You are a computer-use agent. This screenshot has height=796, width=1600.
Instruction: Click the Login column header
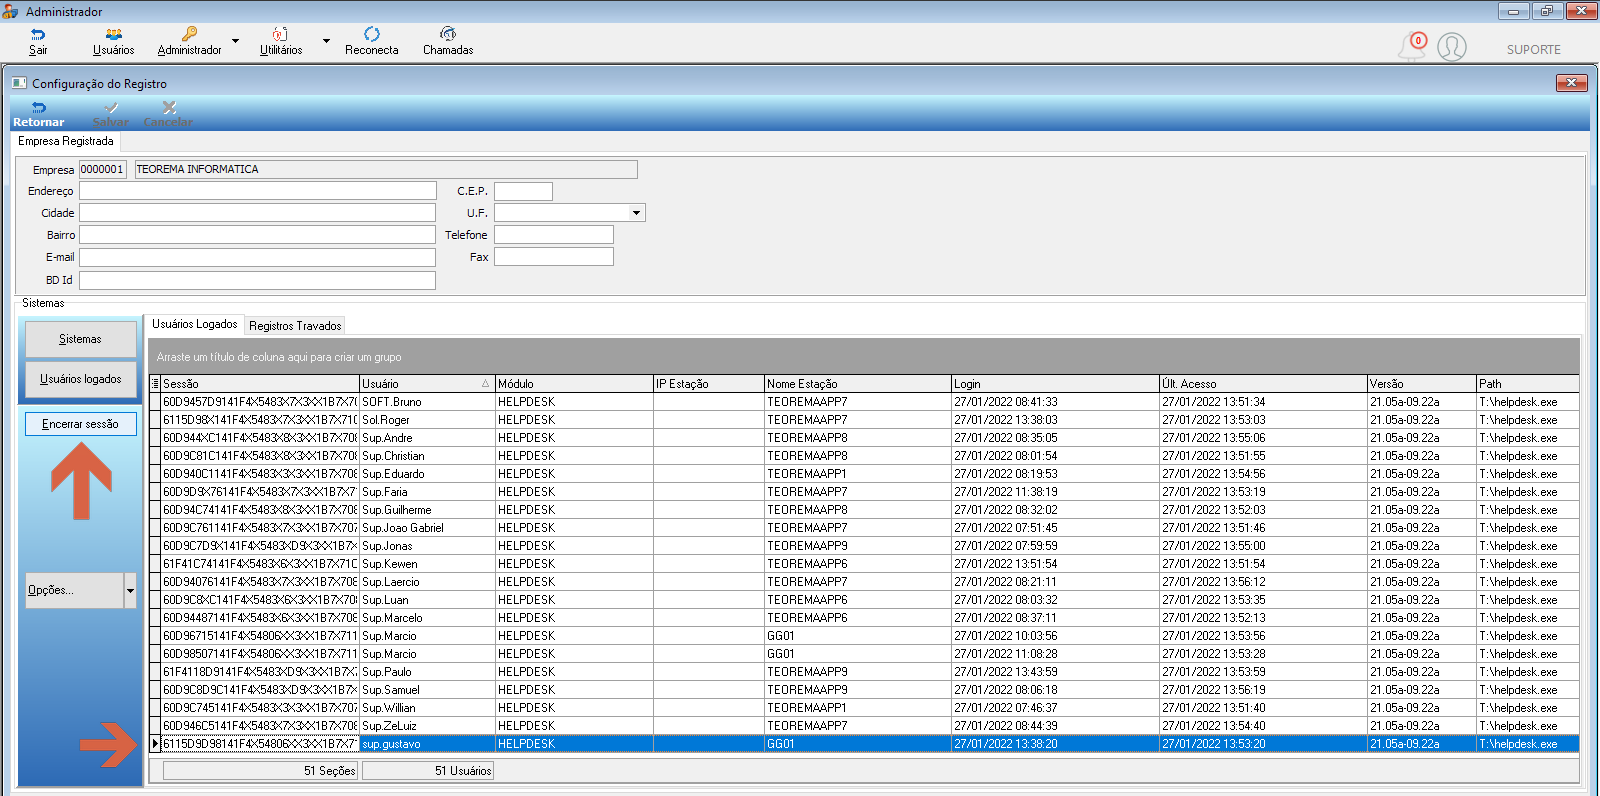[x=1055, y=384]
